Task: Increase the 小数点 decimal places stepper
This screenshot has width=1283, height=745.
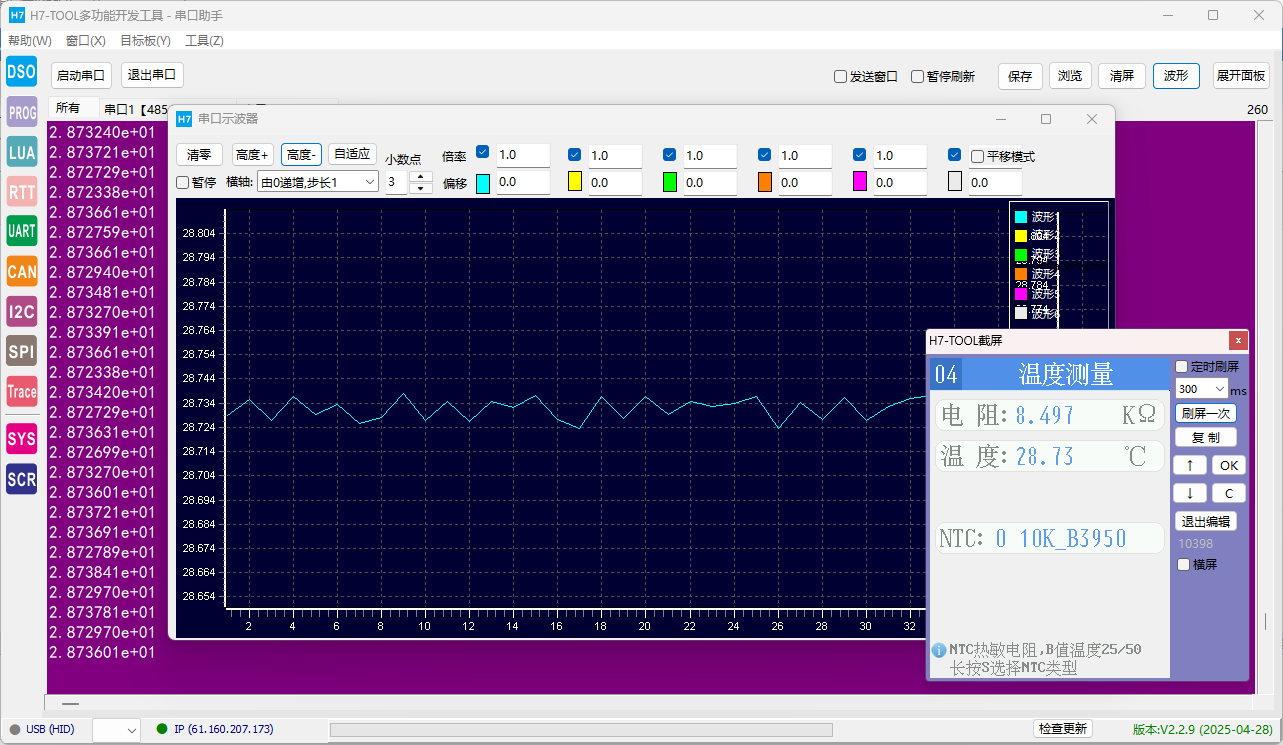Action: (x=421, y=177)
